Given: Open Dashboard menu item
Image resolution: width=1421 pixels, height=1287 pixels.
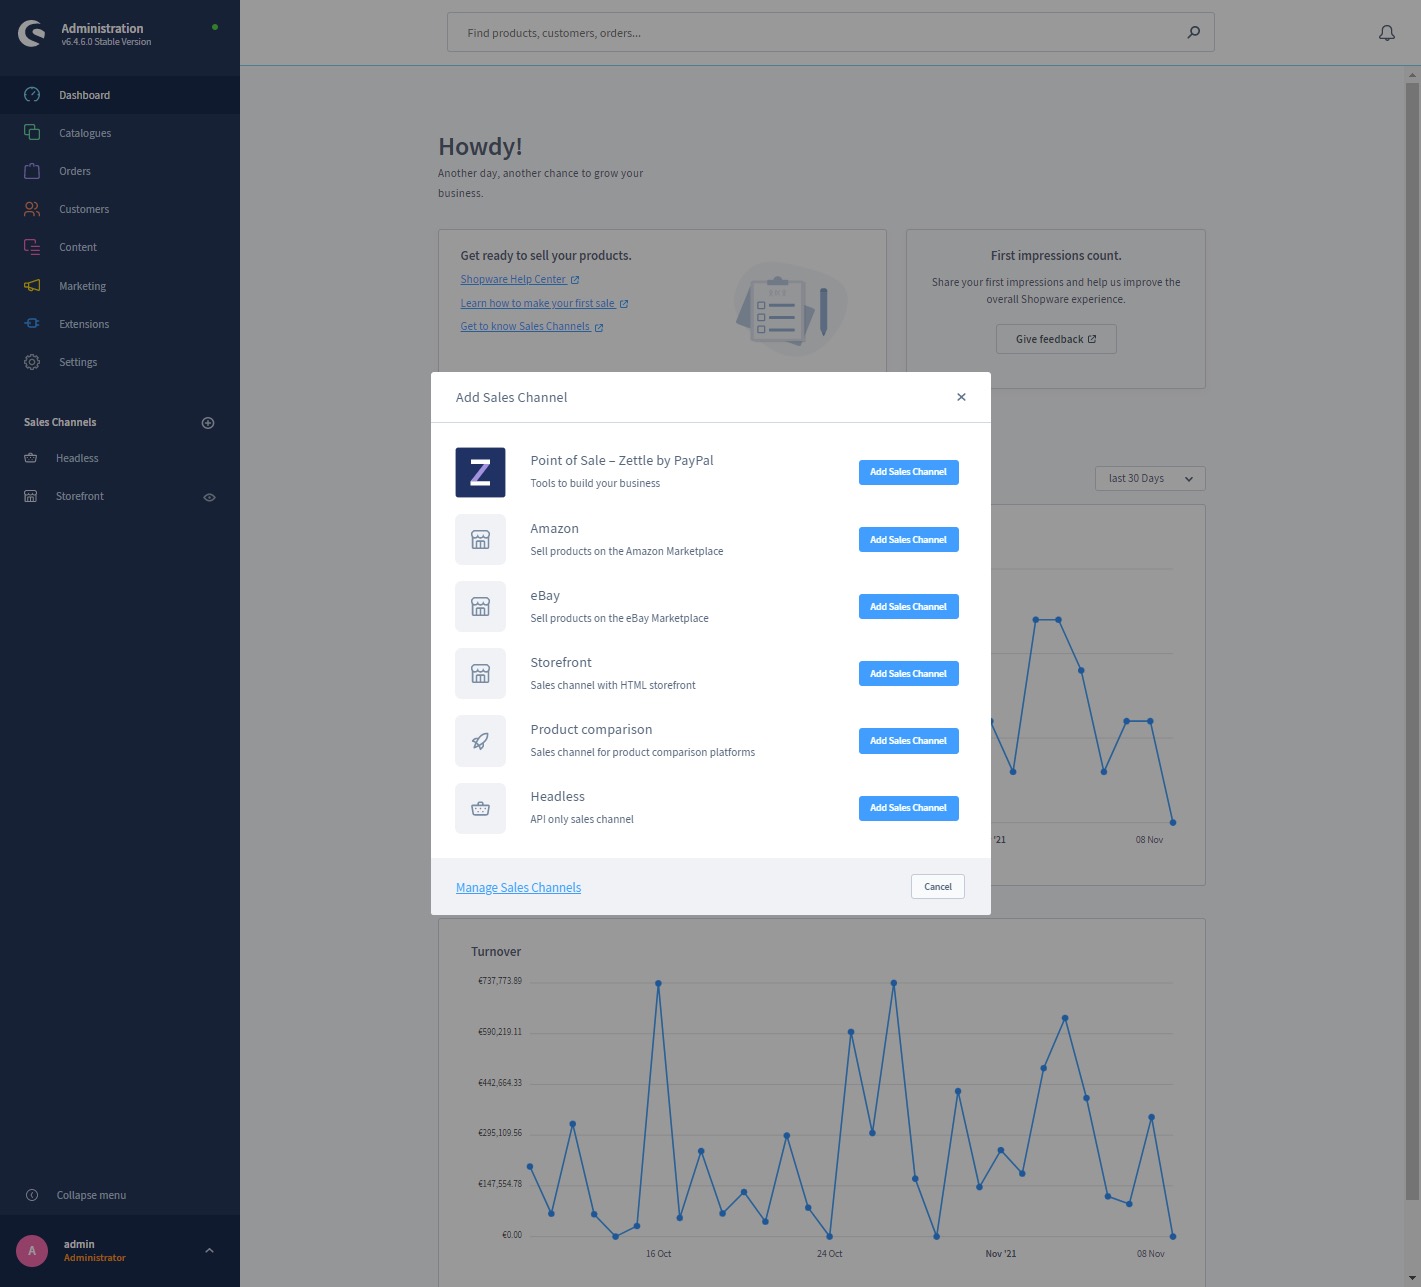Looking at the screenshot, I should 120,95.
